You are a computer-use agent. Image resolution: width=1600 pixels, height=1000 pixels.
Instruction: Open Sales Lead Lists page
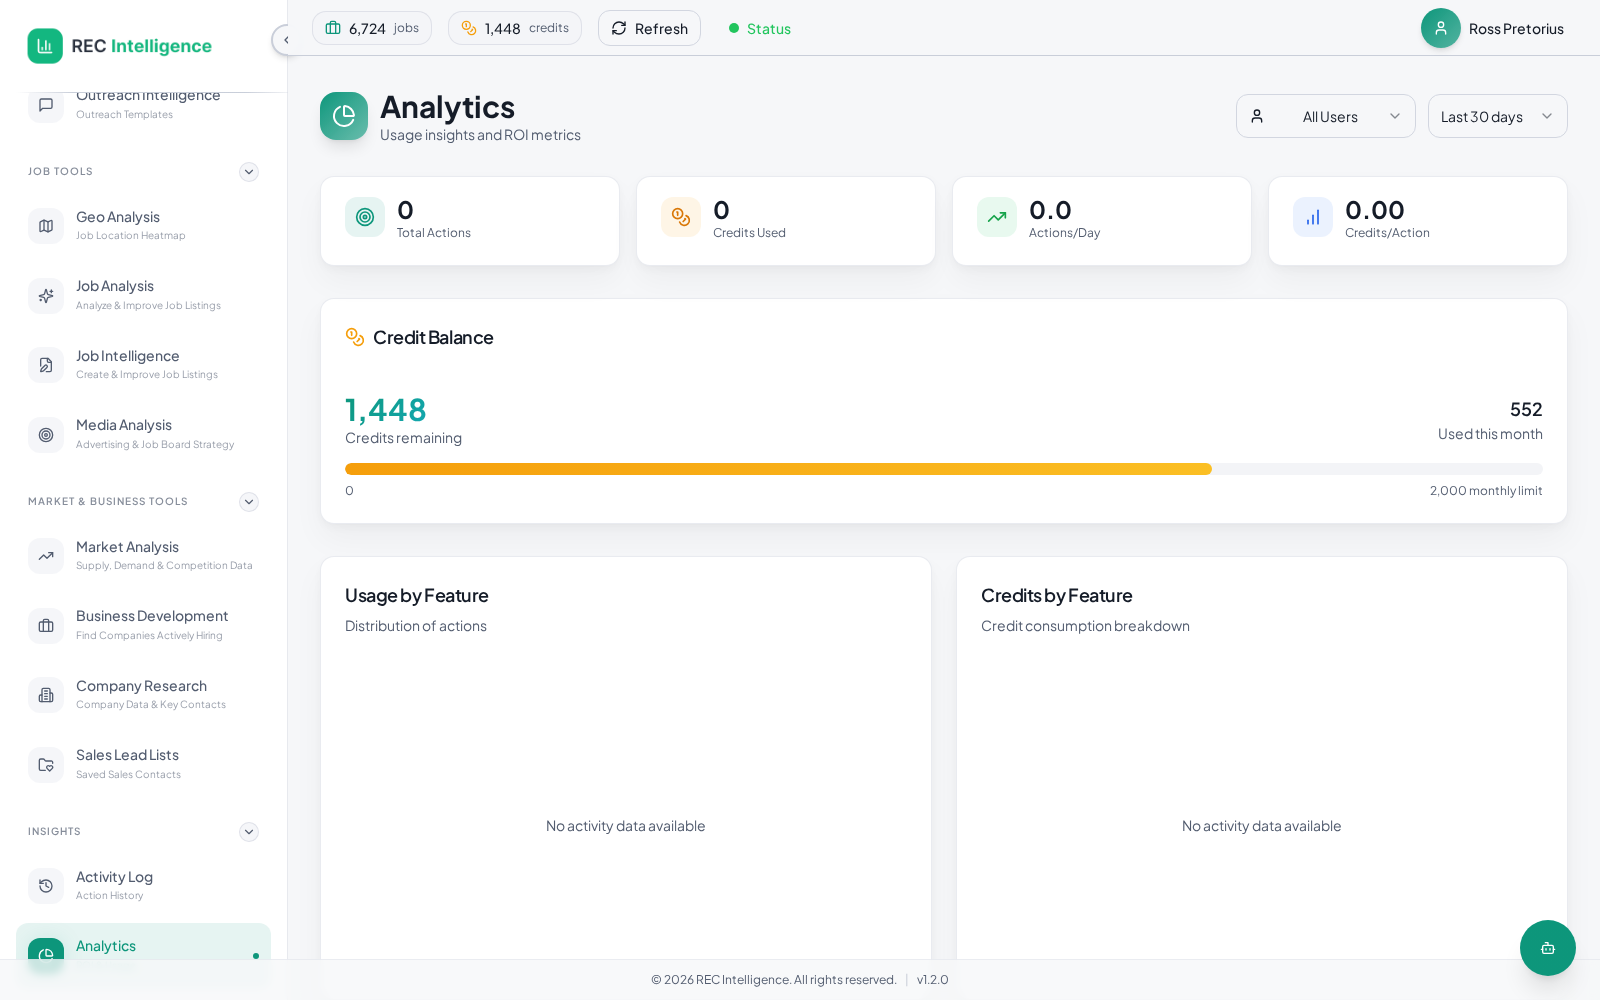click(x=143, y=765)
